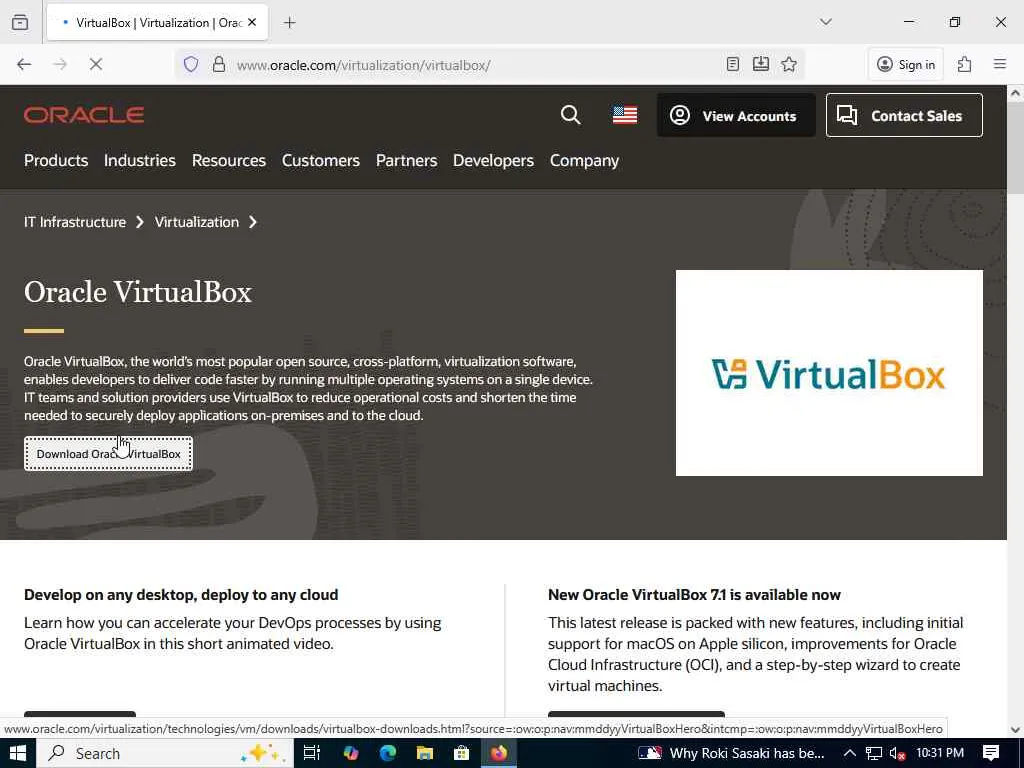Open the Customers menu

point(321,161)
